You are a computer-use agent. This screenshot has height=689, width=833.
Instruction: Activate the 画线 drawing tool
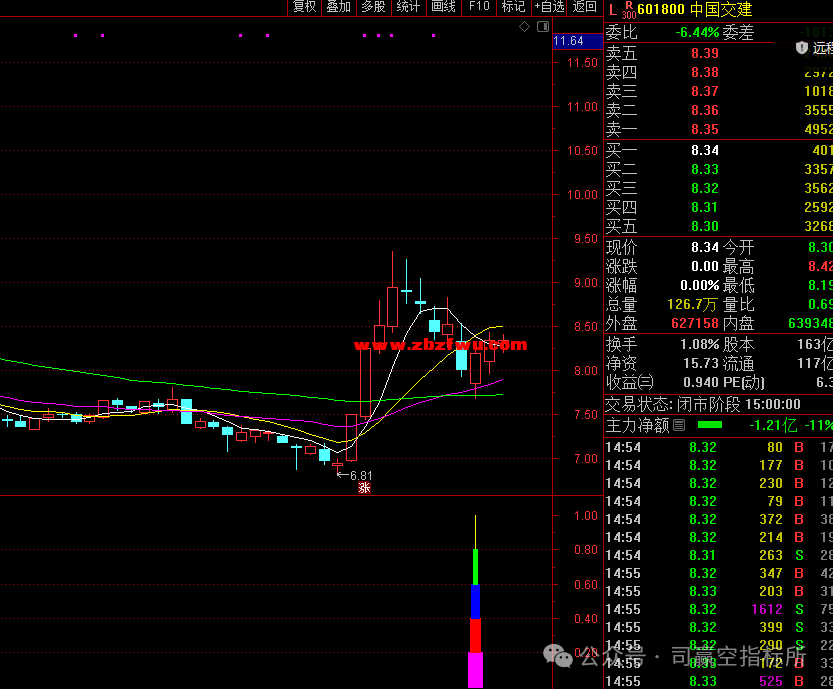(443, 7)
